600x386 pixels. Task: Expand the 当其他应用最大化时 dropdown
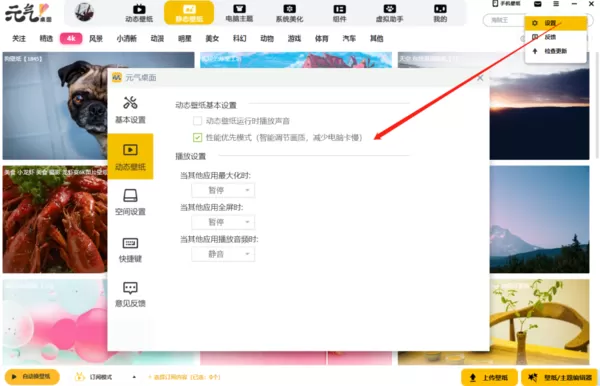point(223,190)
